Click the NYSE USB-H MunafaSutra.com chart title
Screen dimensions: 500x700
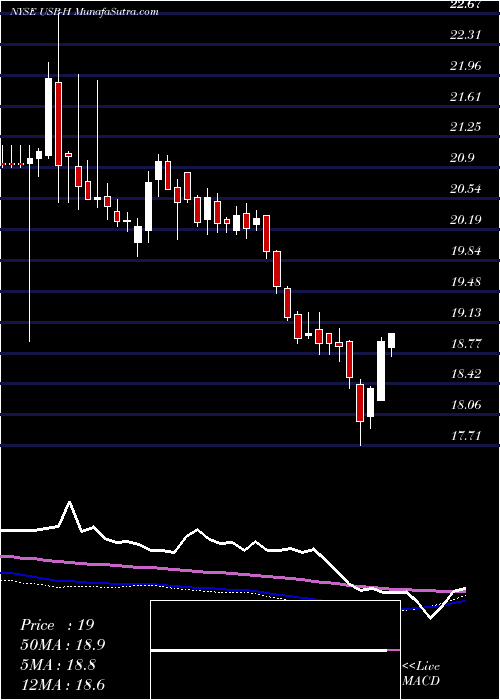84,12
